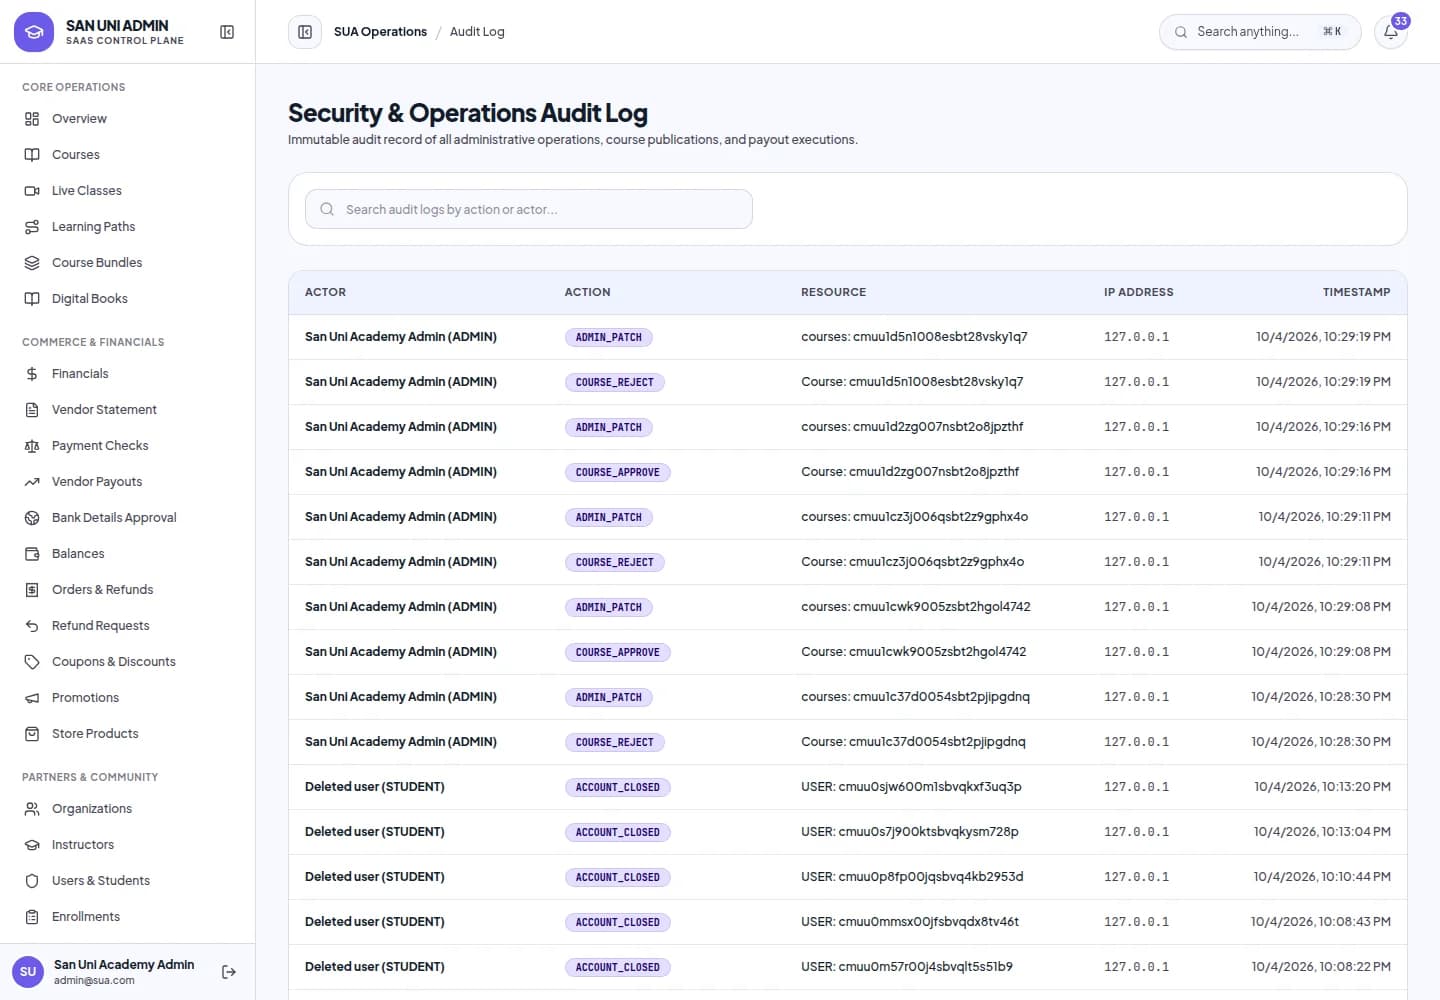
Task: Click the Vendor Payouts trend icon
Action: (x=32, y=482)
